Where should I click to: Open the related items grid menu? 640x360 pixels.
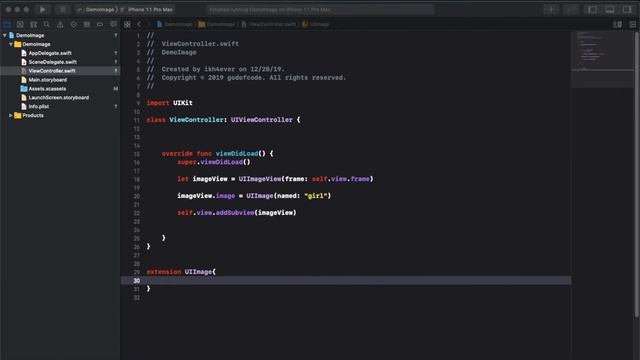click(127, 24)
